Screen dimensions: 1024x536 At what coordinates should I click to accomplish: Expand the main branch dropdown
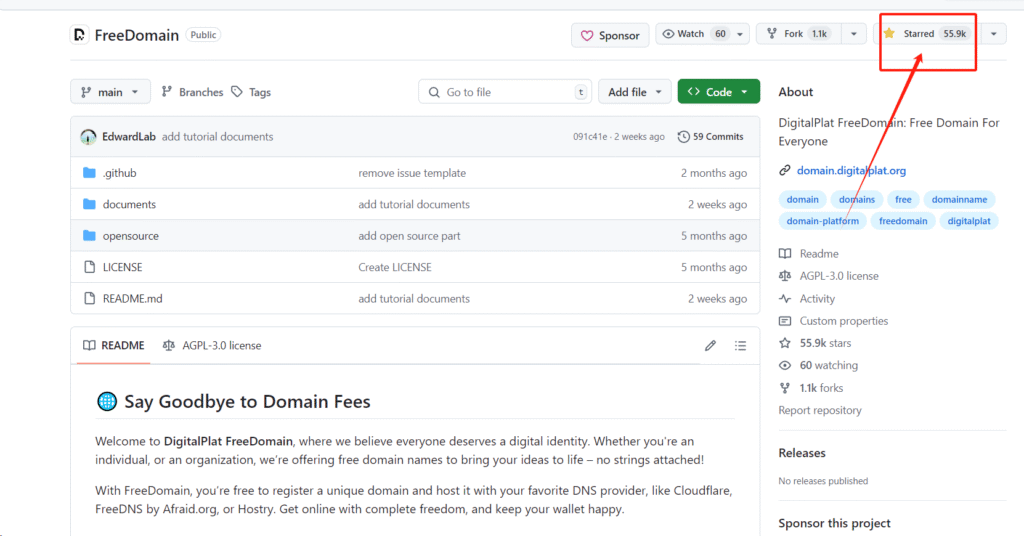[110, 92]
